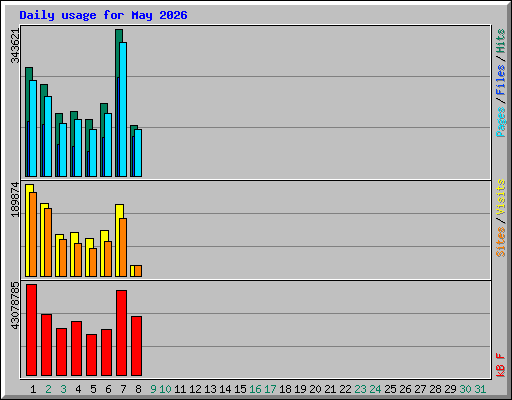The image size is (512, 400).
Task: Click day 26 on the x-axis
Action: coord(405,389)
